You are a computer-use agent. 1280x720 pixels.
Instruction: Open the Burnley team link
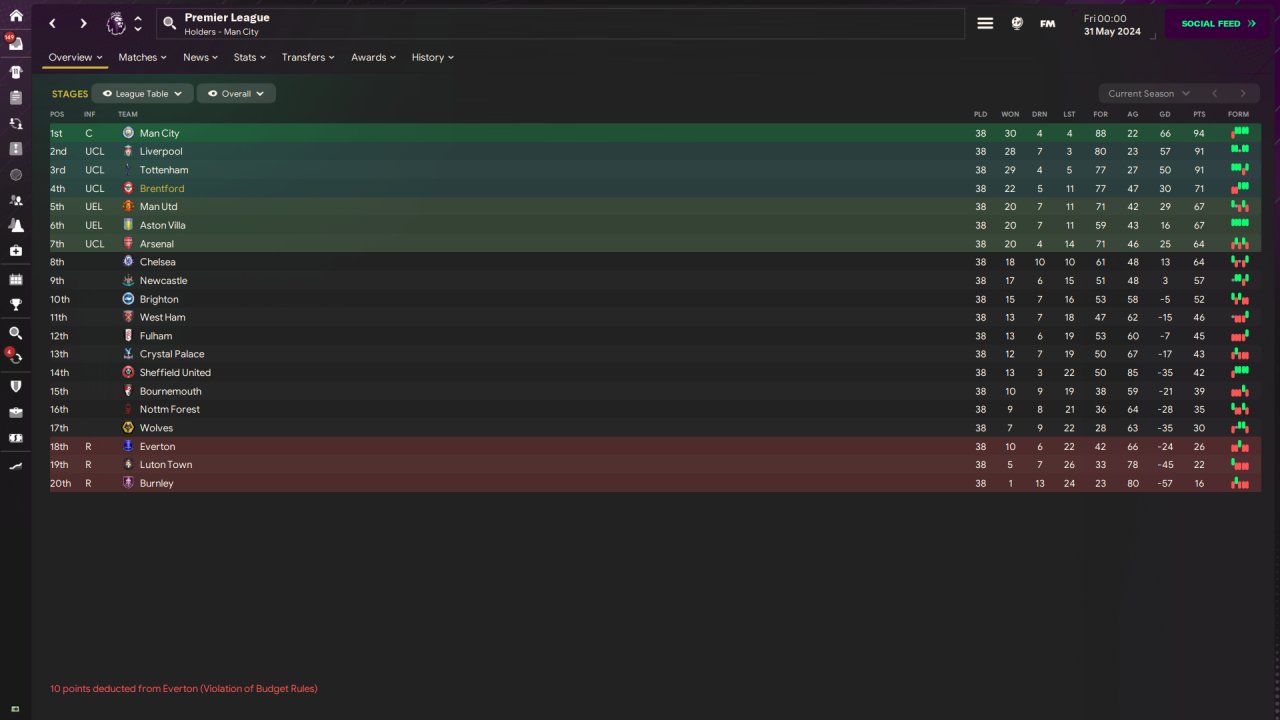tap(157, 483)
